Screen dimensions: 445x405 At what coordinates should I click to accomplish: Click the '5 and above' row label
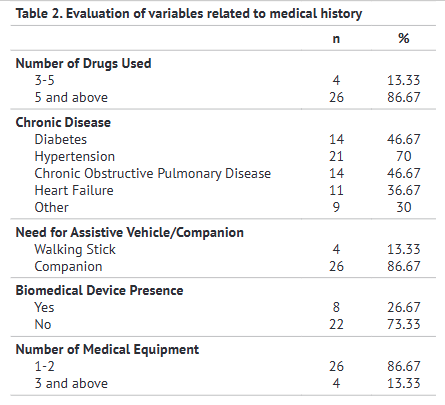pyautogui.click(x=71, y=97)
